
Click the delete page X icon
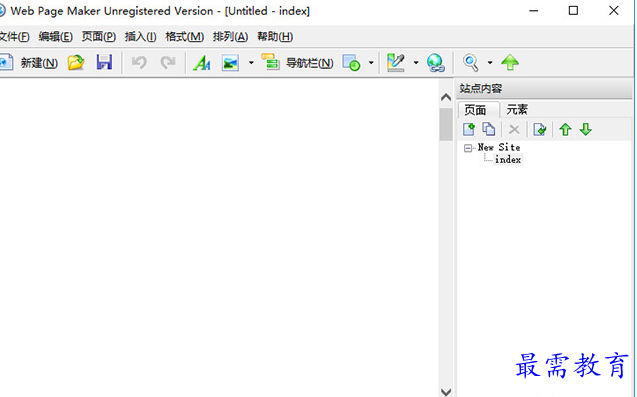click(x=514, y=130)
